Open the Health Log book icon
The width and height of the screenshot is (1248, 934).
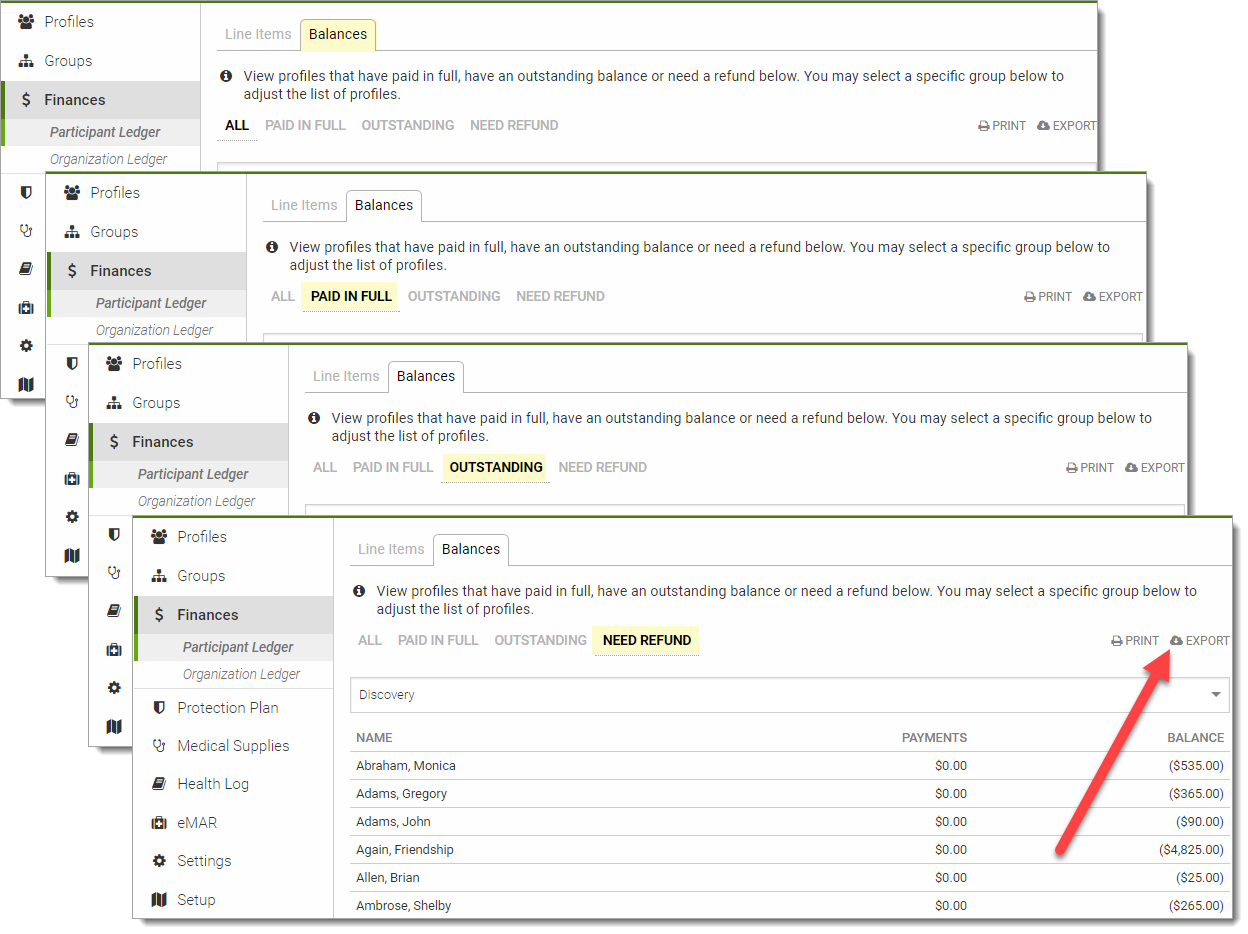click(159, 784)
